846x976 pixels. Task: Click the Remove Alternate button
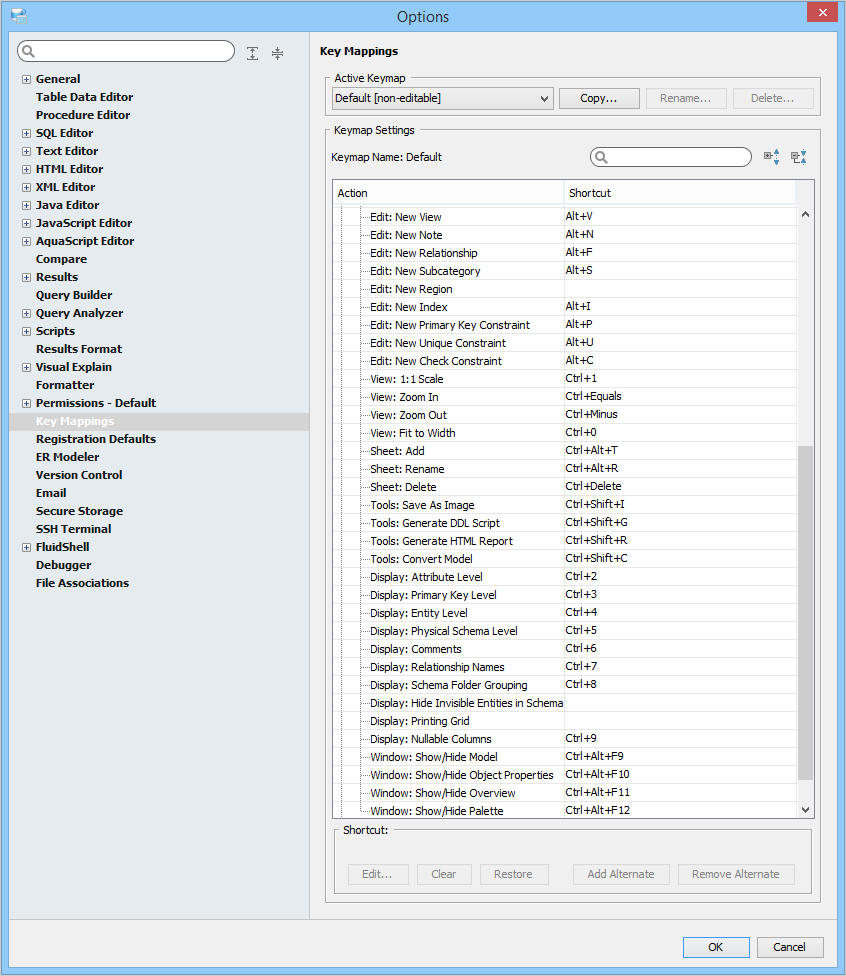[x=736, y=874]
